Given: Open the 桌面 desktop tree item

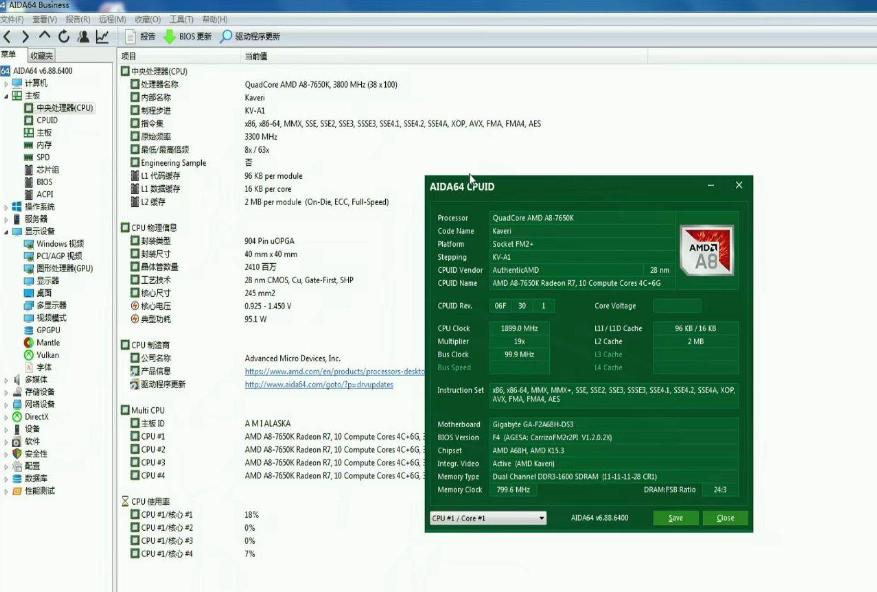Looking at the screenshot, I should (x=38, y=293).
